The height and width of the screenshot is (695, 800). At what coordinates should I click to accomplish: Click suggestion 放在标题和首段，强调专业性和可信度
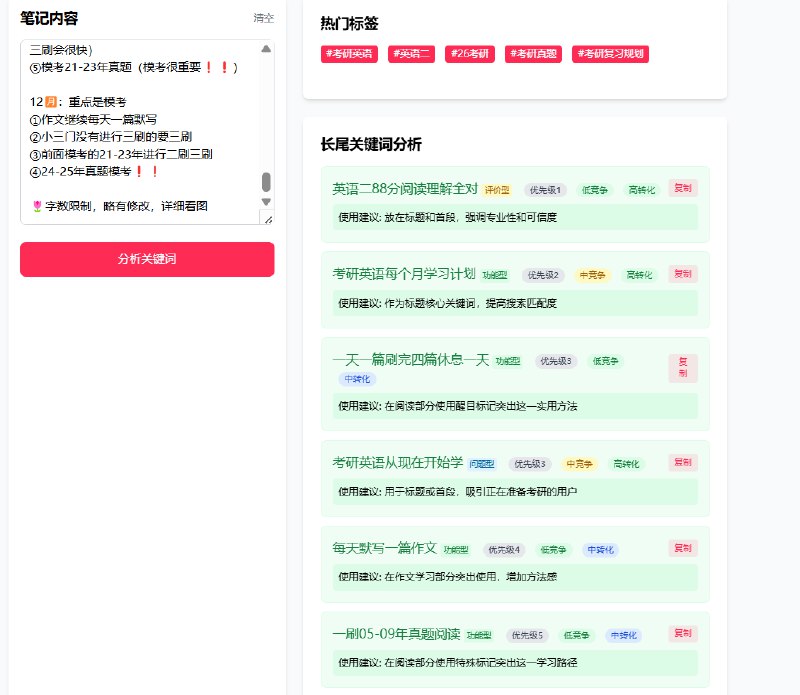pyautogui.click(x=470, y=217)
